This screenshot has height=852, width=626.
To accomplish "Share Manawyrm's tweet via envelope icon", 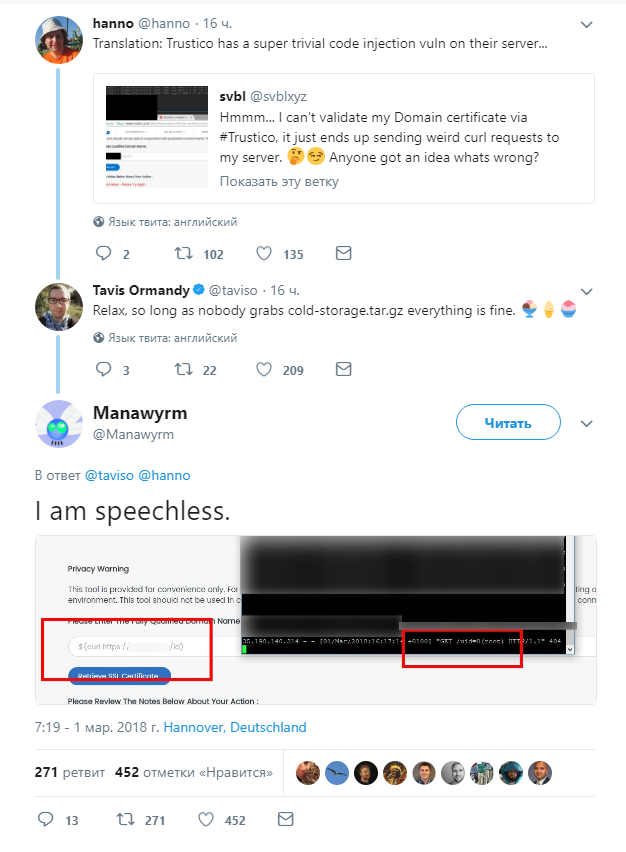I will (285, 820).
